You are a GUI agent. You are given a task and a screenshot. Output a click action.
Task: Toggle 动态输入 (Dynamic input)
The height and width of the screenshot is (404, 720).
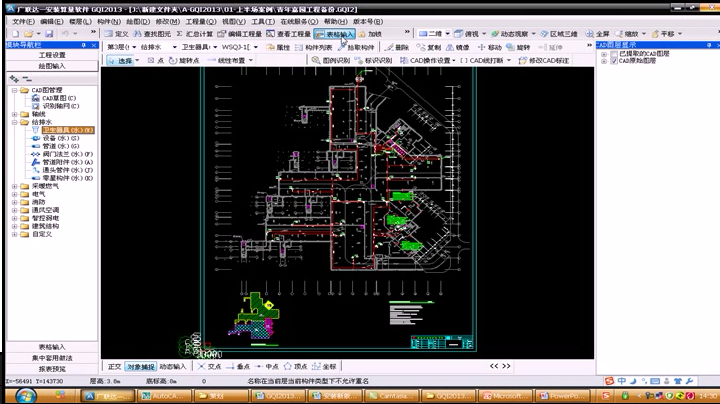tap(173, 366)
